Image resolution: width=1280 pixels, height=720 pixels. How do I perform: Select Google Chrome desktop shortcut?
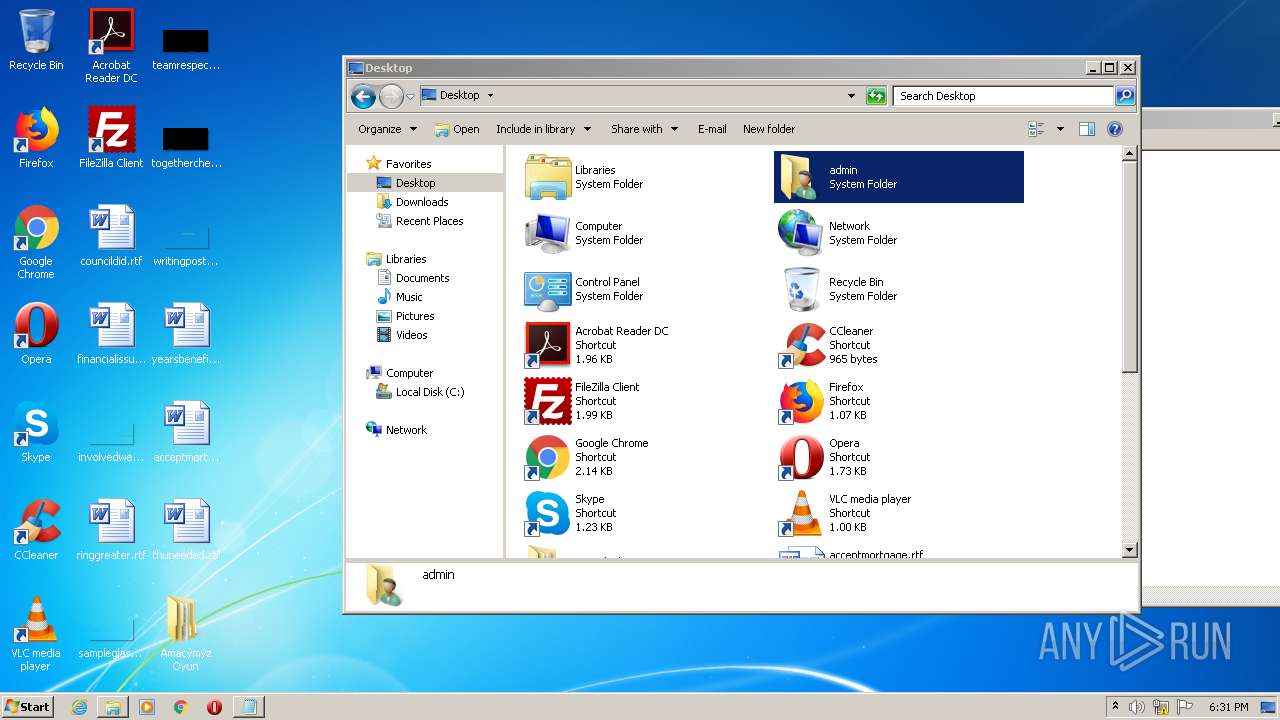tap(36, 242)
